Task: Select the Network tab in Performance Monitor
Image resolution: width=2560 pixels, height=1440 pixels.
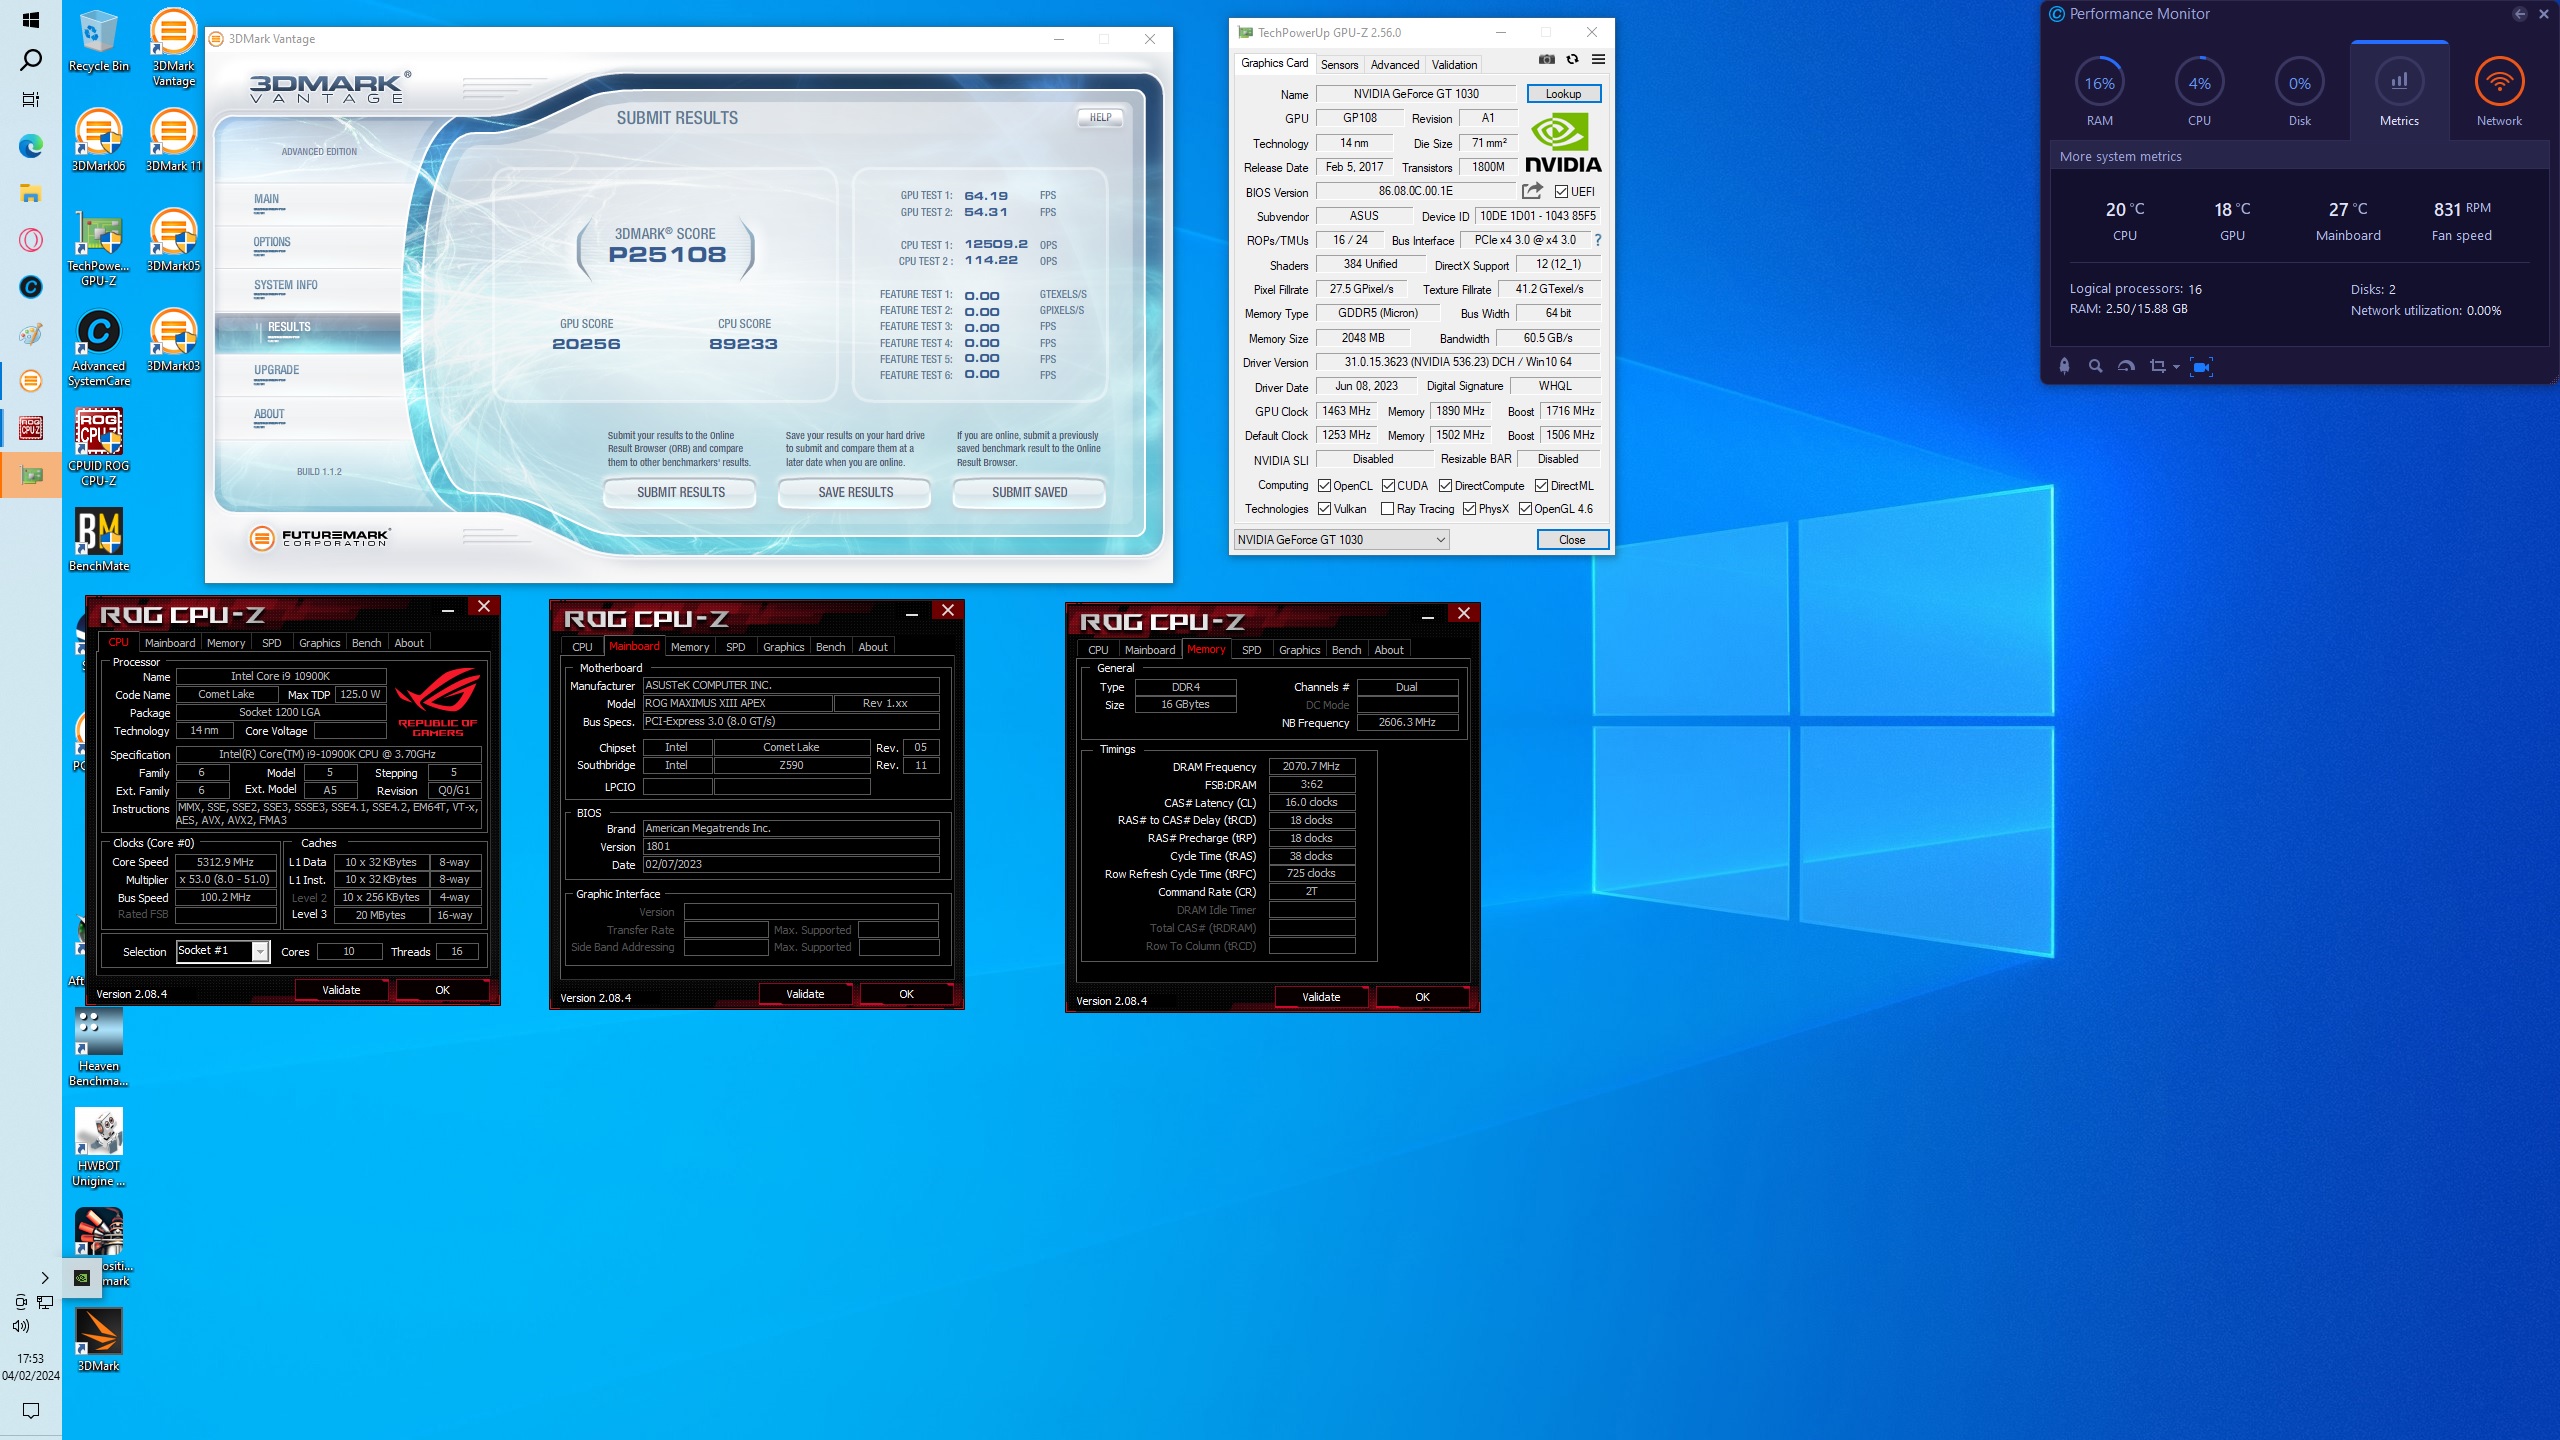Action: pyautogui.click(x=2498, y=93)
